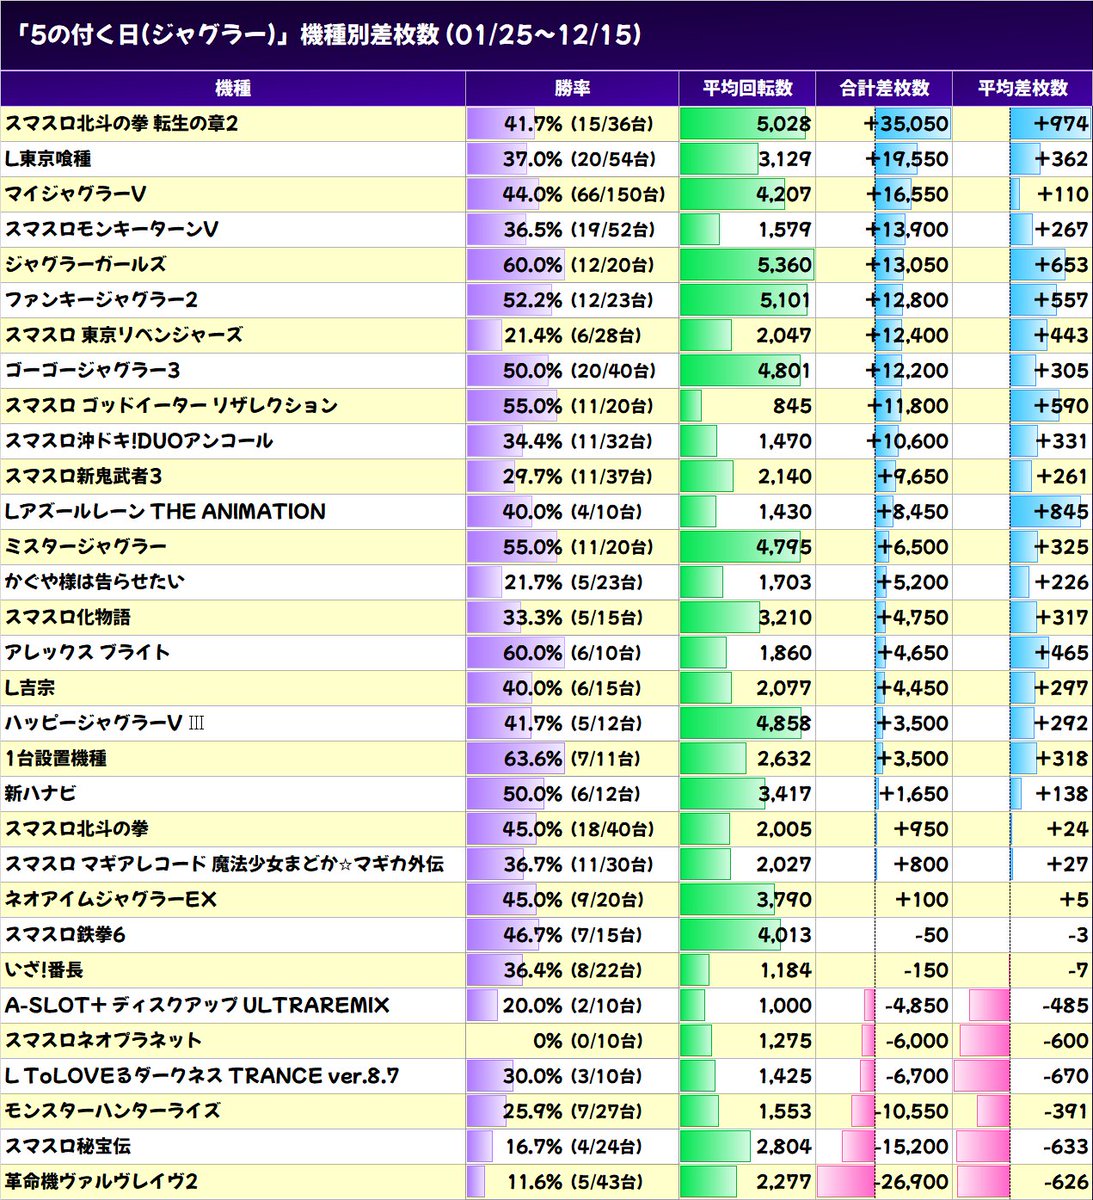The width and height of the screenshot is (1093, 1200).
Task: Select the スマスロ沖ドキ!DUOアンコール machine name
Action: click(x=138, y=441)
